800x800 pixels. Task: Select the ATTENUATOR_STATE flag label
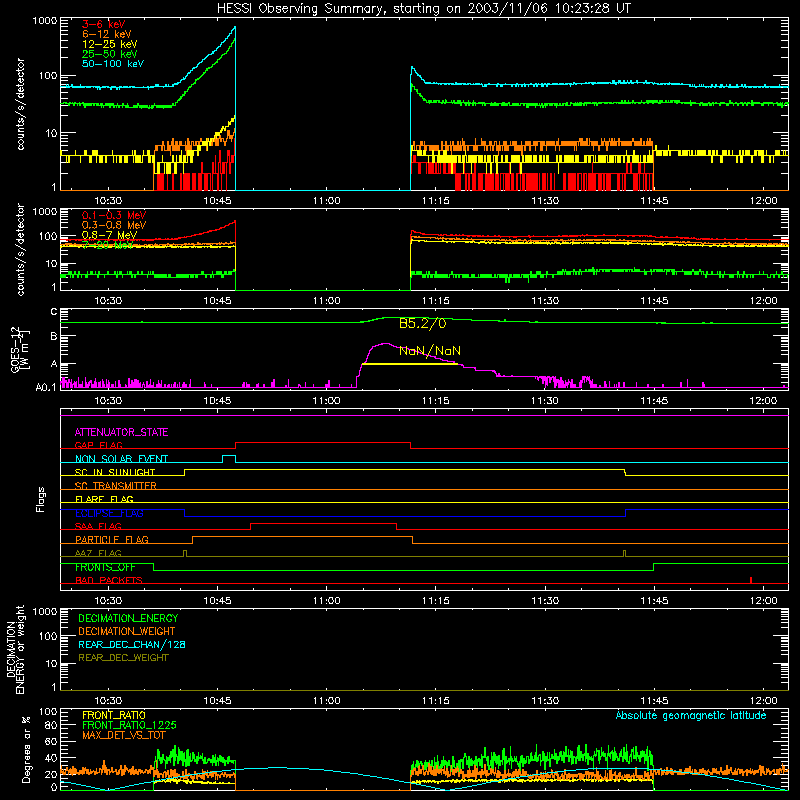click(121, 432)
